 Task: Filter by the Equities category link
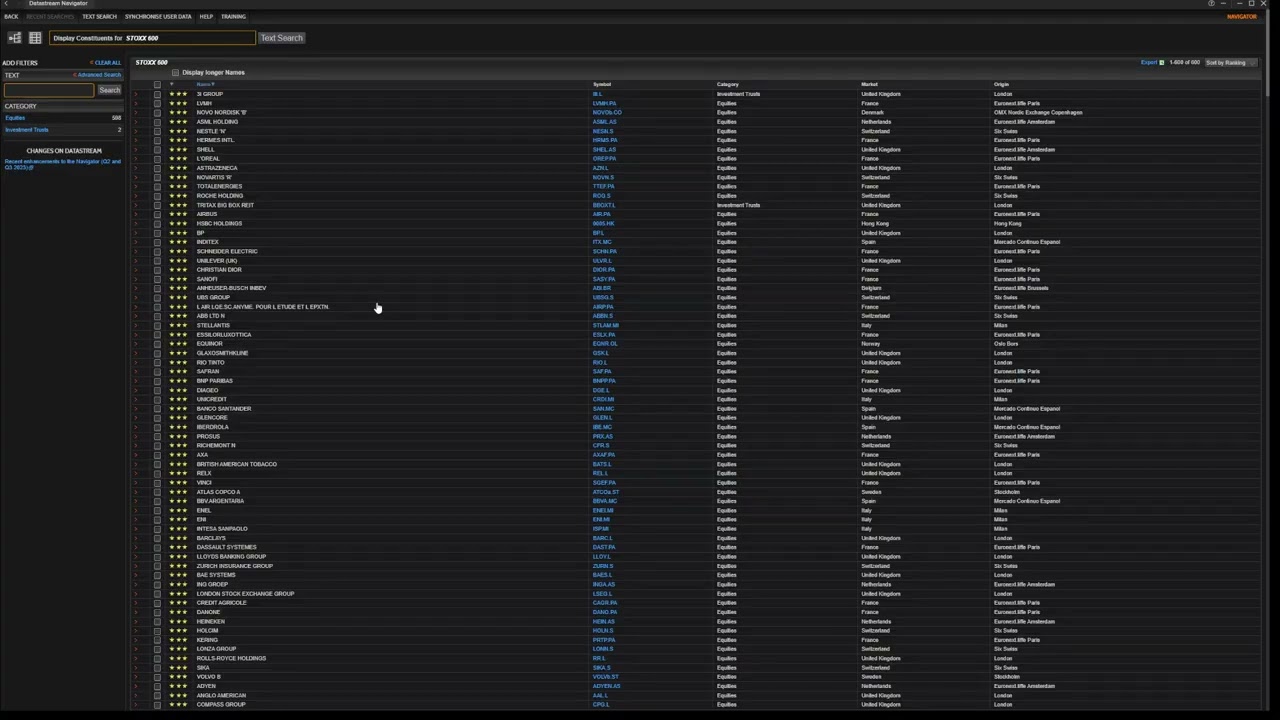tap(15, 118)
